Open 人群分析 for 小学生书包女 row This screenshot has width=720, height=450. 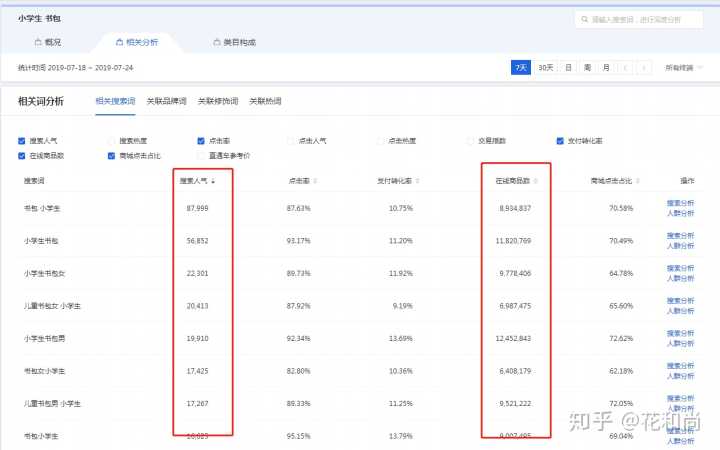(680, 277)
